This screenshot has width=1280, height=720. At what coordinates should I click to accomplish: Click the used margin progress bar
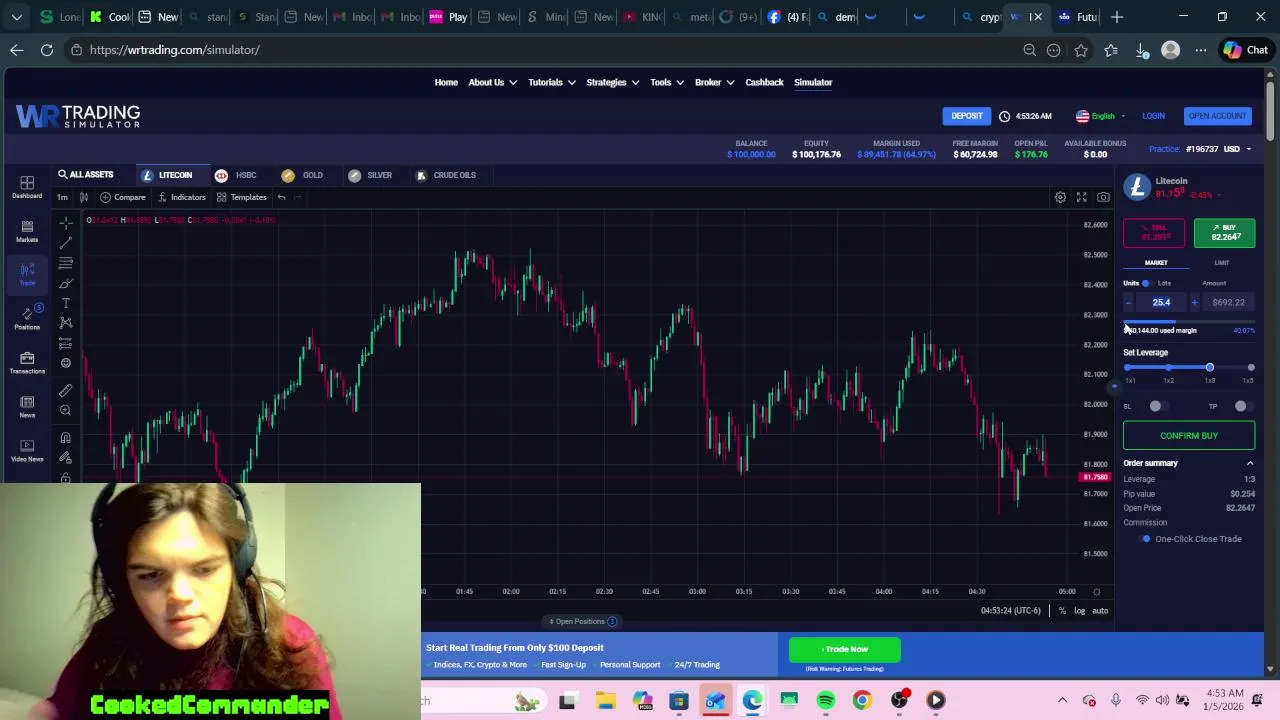tap(1189, 322)
